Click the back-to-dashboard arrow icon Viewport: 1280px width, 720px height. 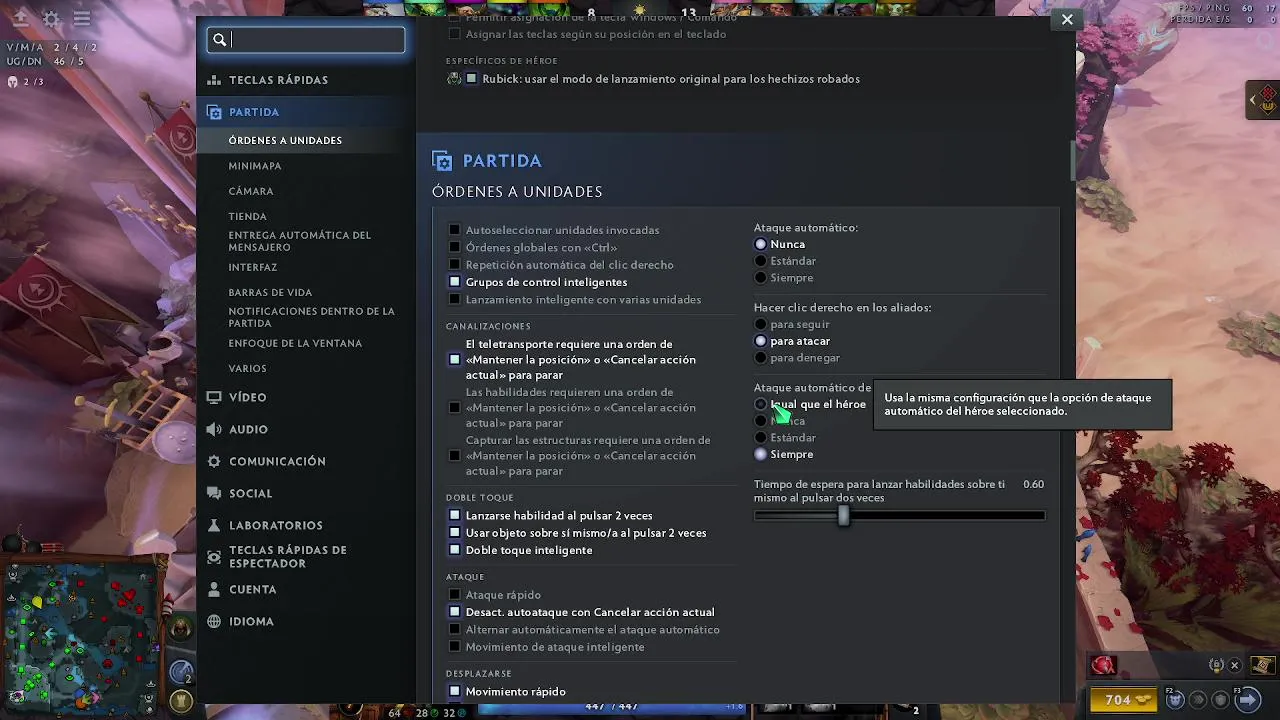coord(20,18)
